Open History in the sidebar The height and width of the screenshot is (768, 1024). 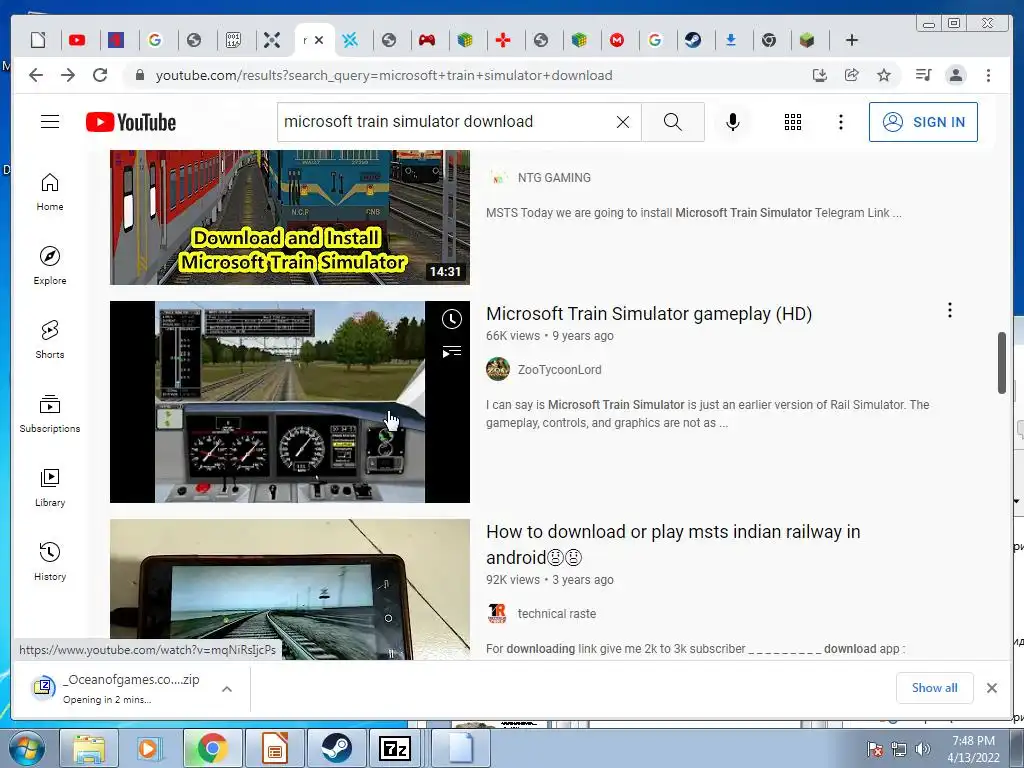point(50,562)
